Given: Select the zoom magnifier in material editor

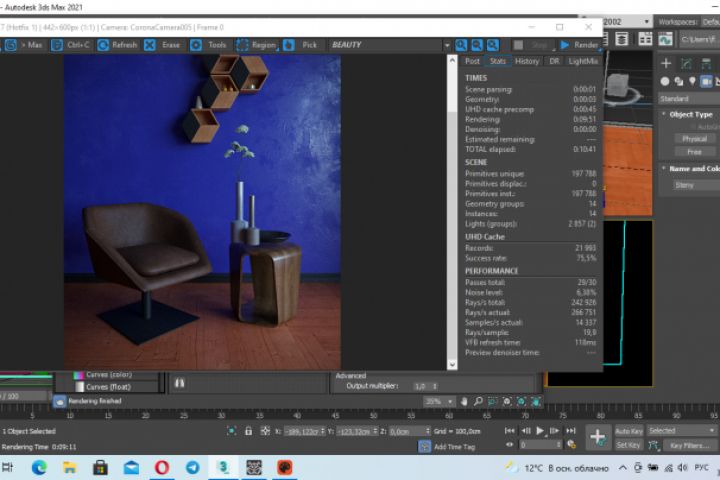Looking at the screenshot, I should [x=478, y=401].
